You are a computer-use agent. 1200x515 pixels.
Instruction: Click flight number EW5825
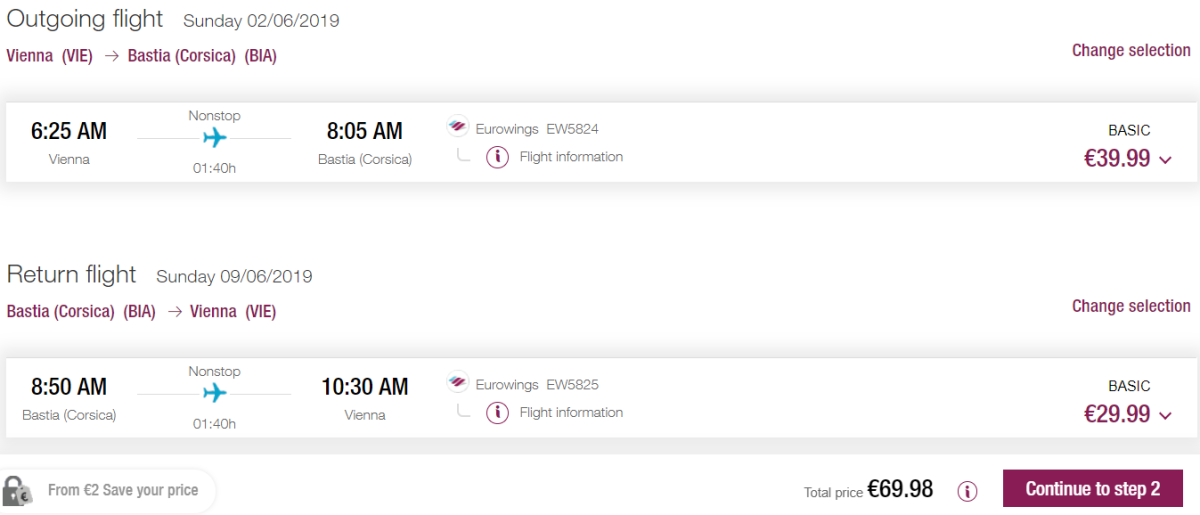coord(572,385)
